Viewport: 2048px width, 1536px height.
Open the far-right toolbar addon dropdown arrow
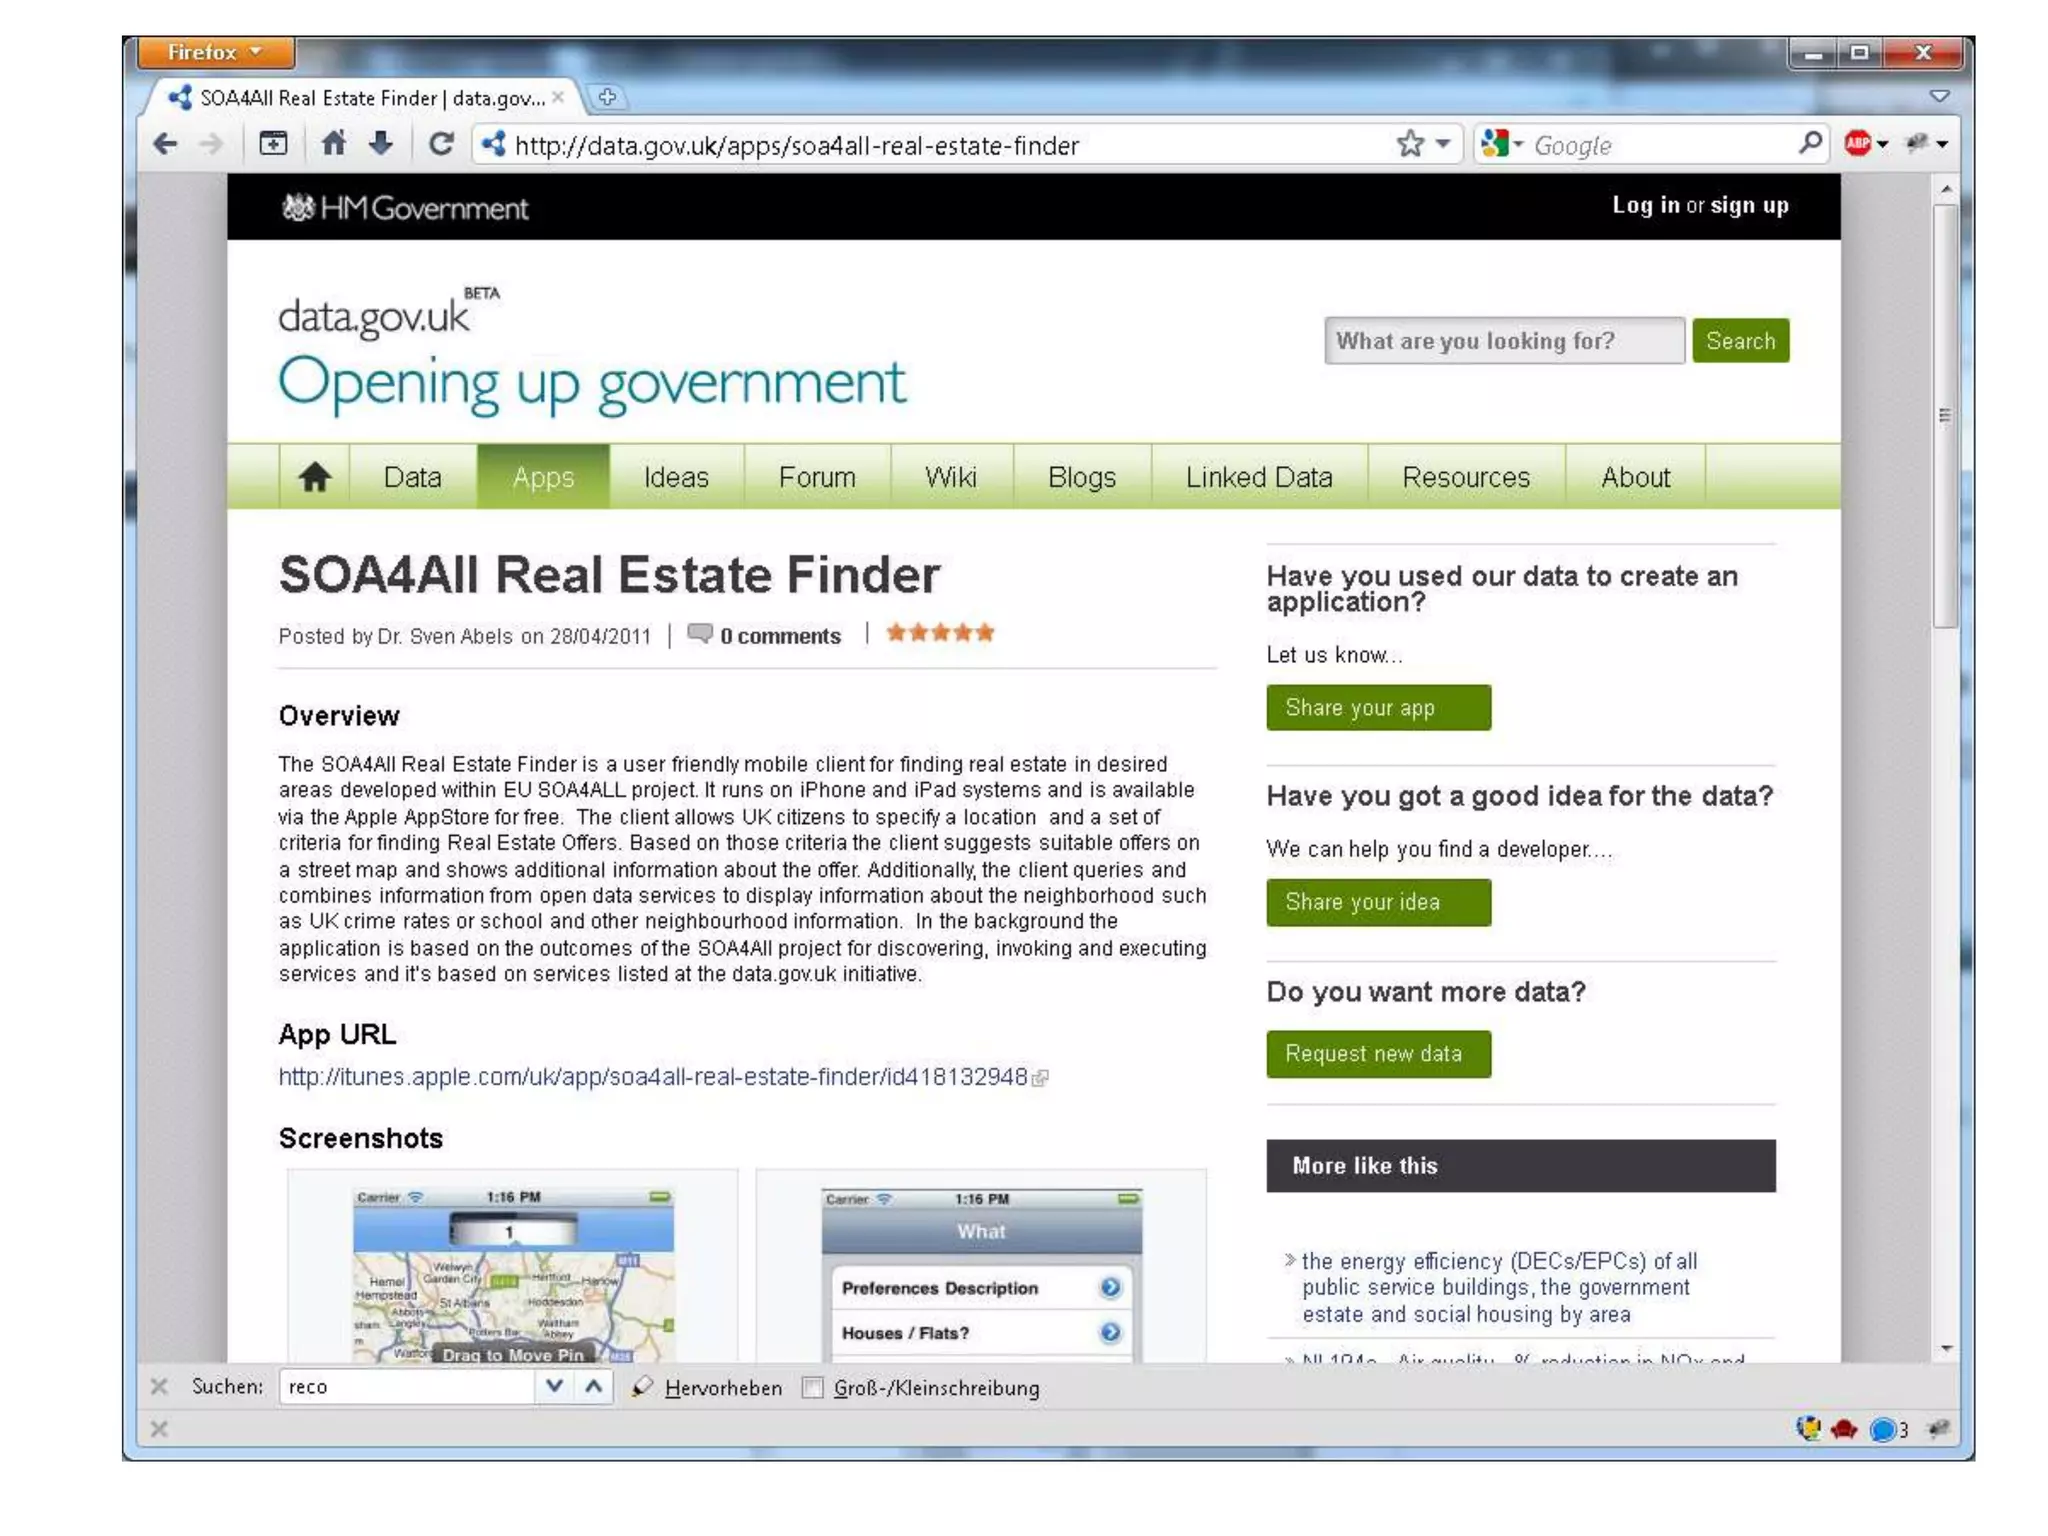pyautogui.click(x=1942, y=145)
